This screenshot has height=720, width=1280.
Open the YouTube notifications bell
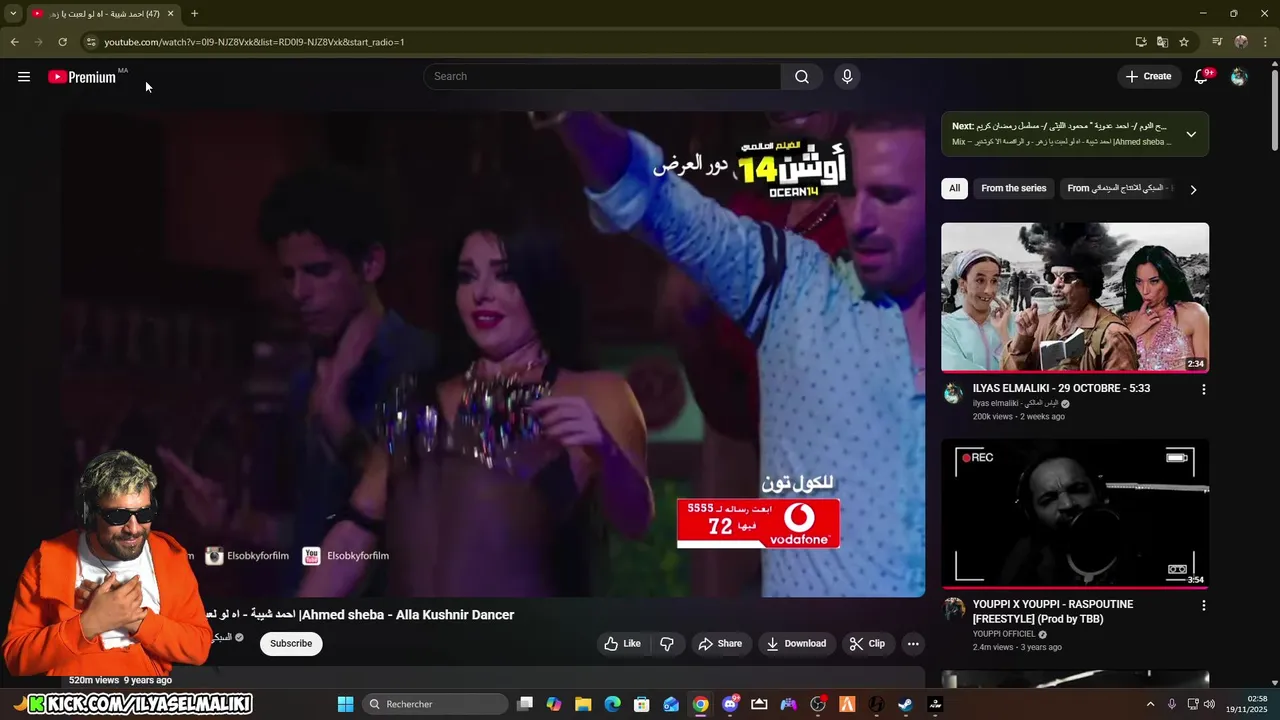(x=1202, y=77)
